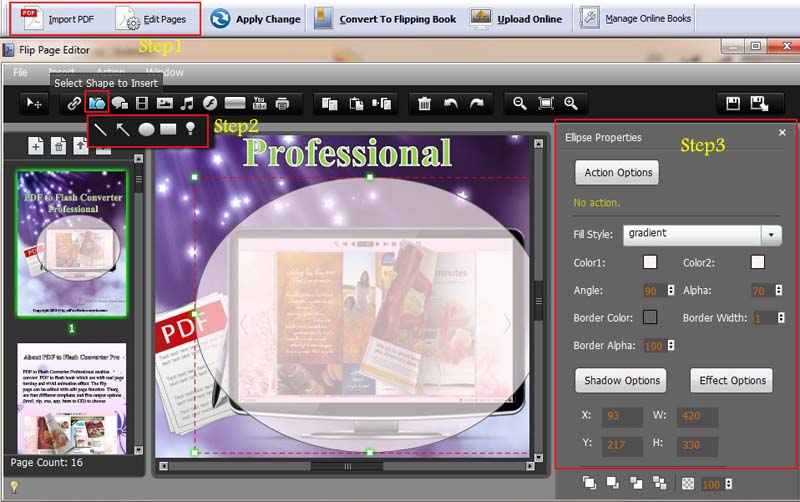Viewport: 800px width, 502px height.
Task: Select the move/pointer tool in the toolbar
Action: pyautogui.click(x=34, y=104)
